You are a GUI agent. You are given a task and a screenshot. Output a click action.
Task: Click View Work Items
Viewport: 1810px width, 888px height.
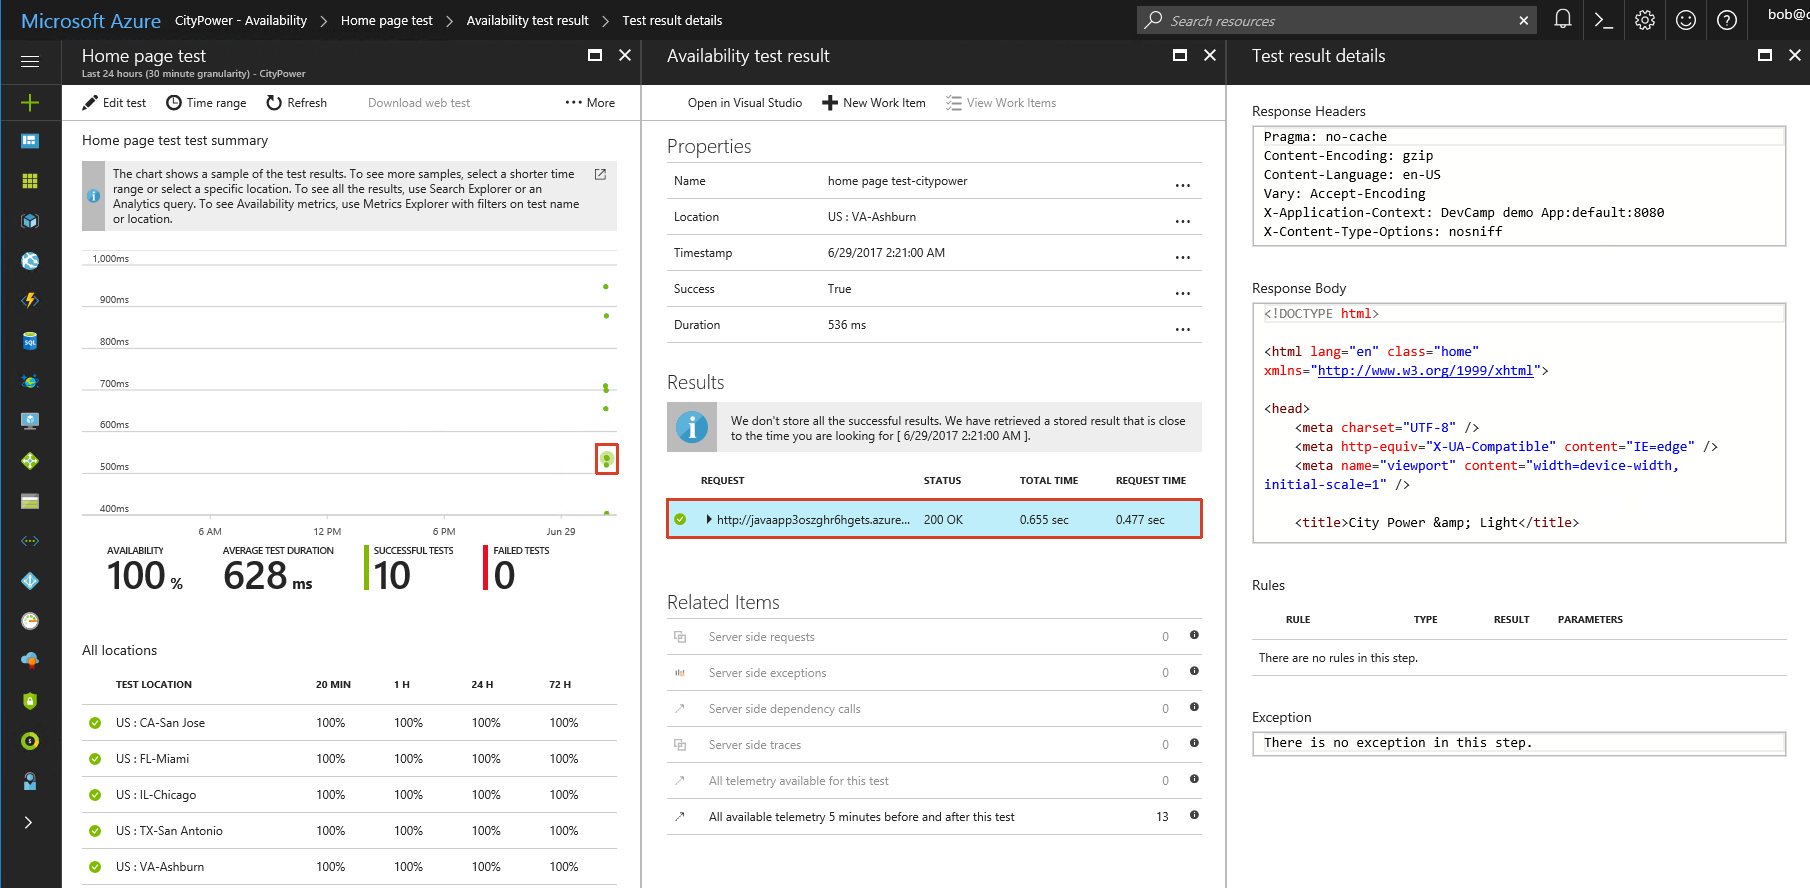(1001, 102)
